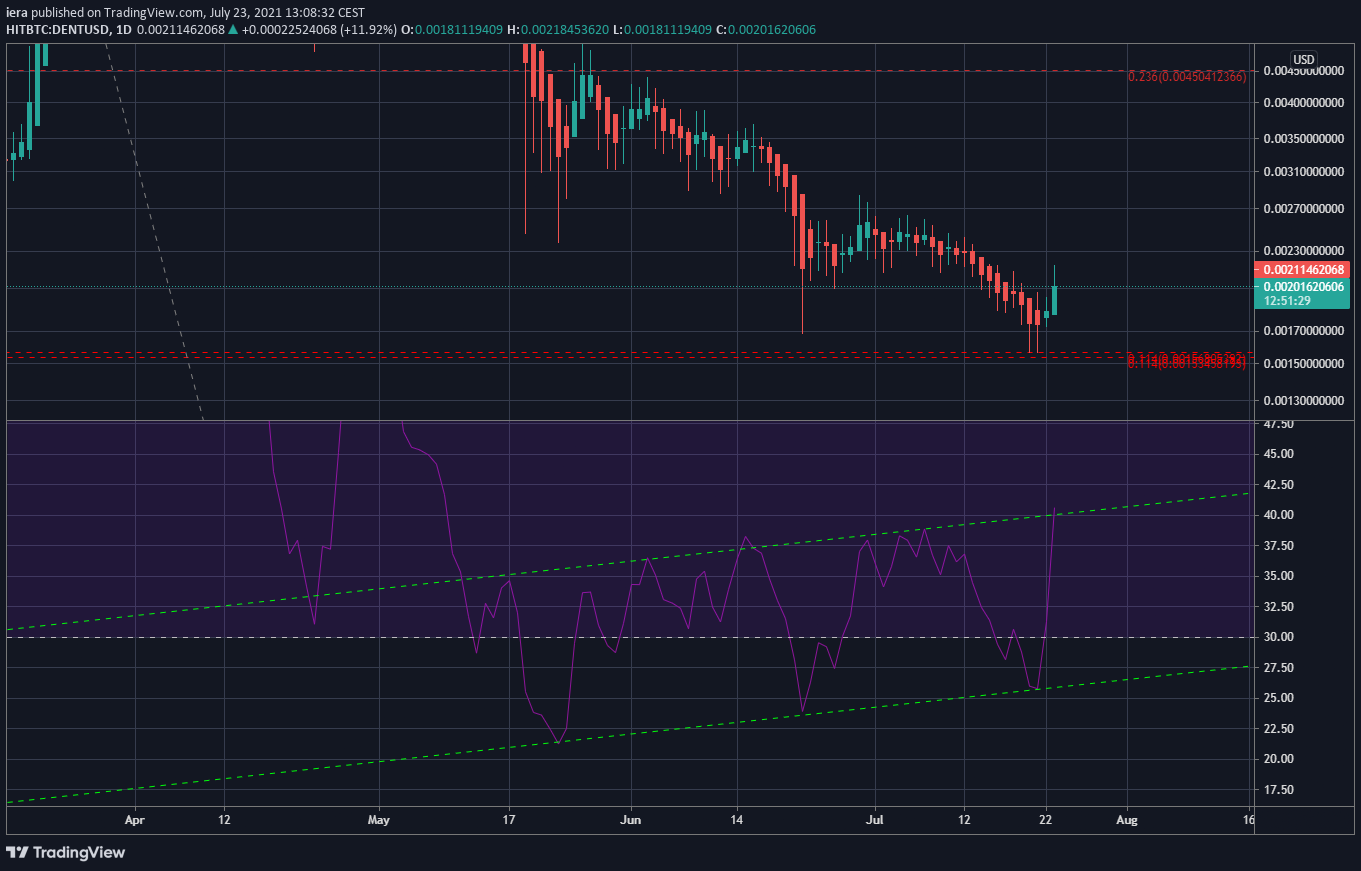The image size is (1361, 871).
Task: Click the 17 date label on the time axis
Action: [510, 820]
